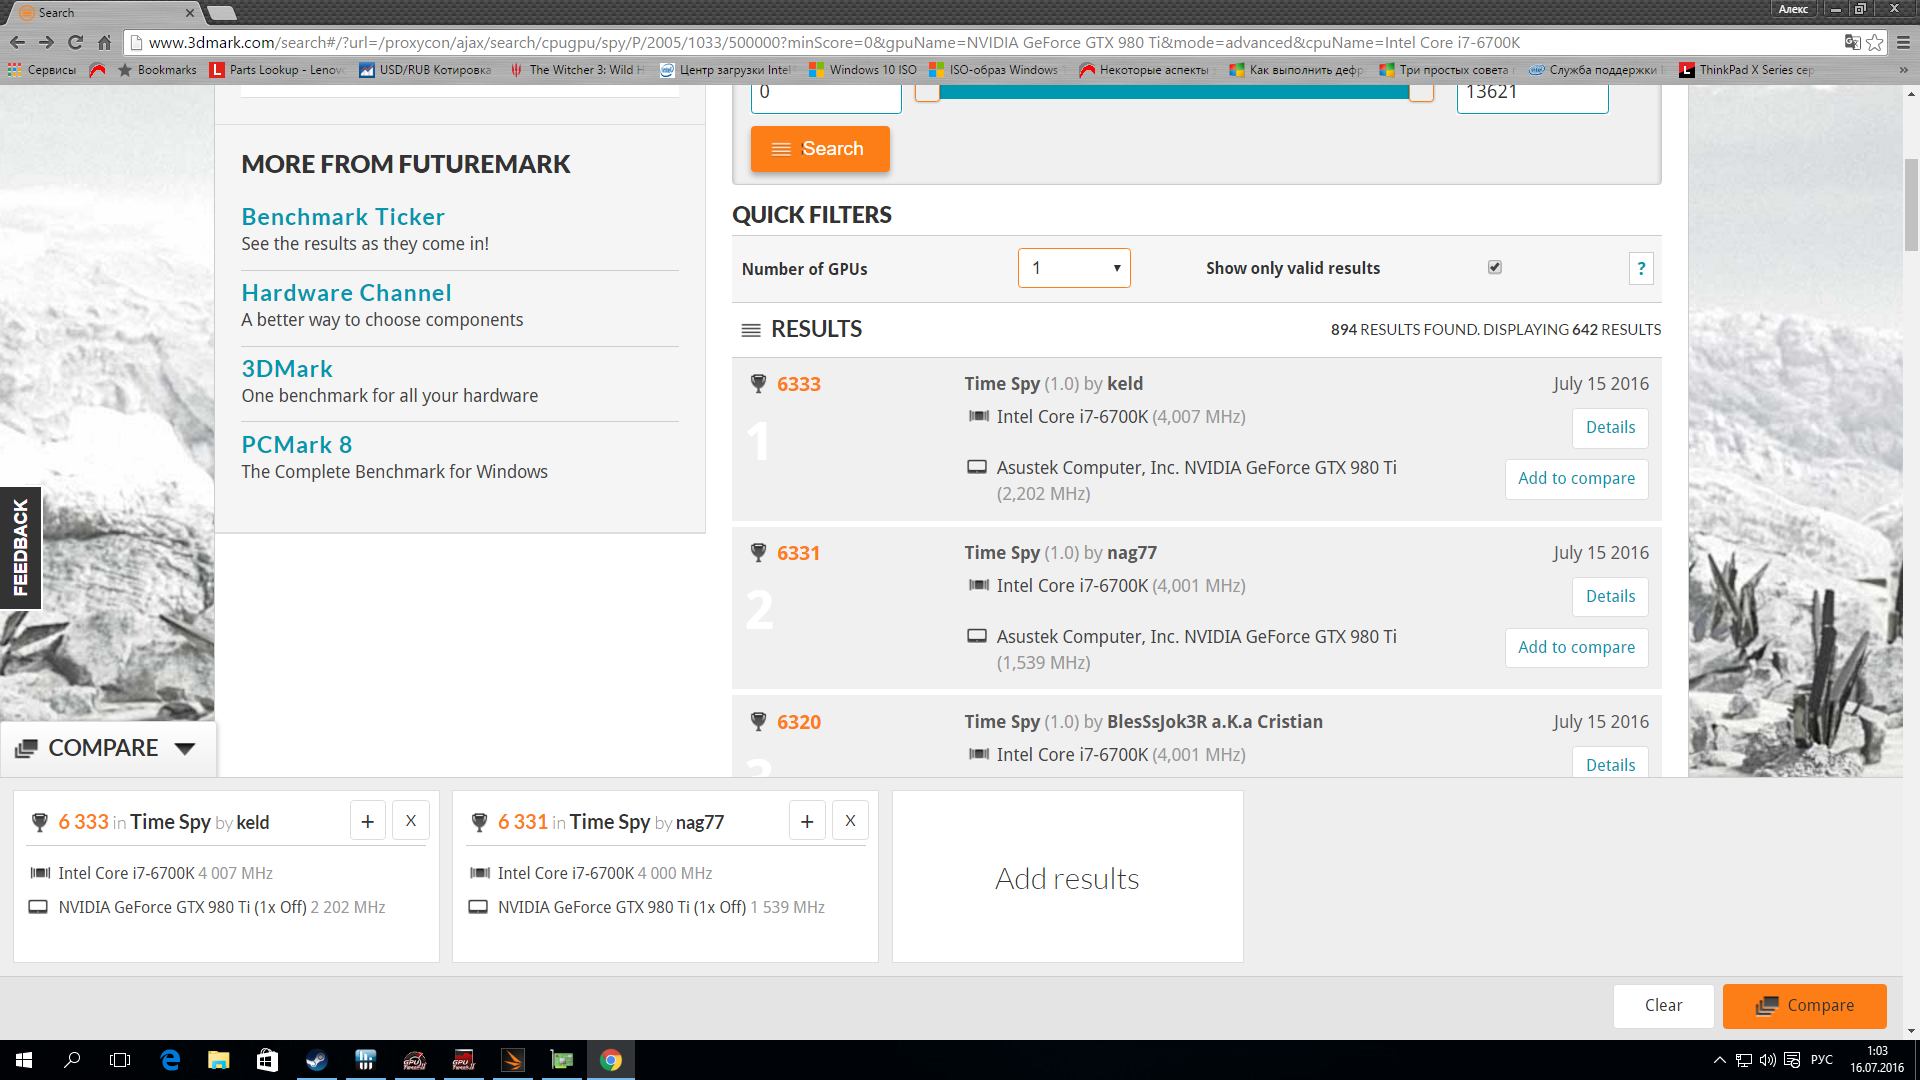The width and height of the screenshot is (1920, 1080).
Task: Bookmark page with star icon
Action: click(1875, 42)
